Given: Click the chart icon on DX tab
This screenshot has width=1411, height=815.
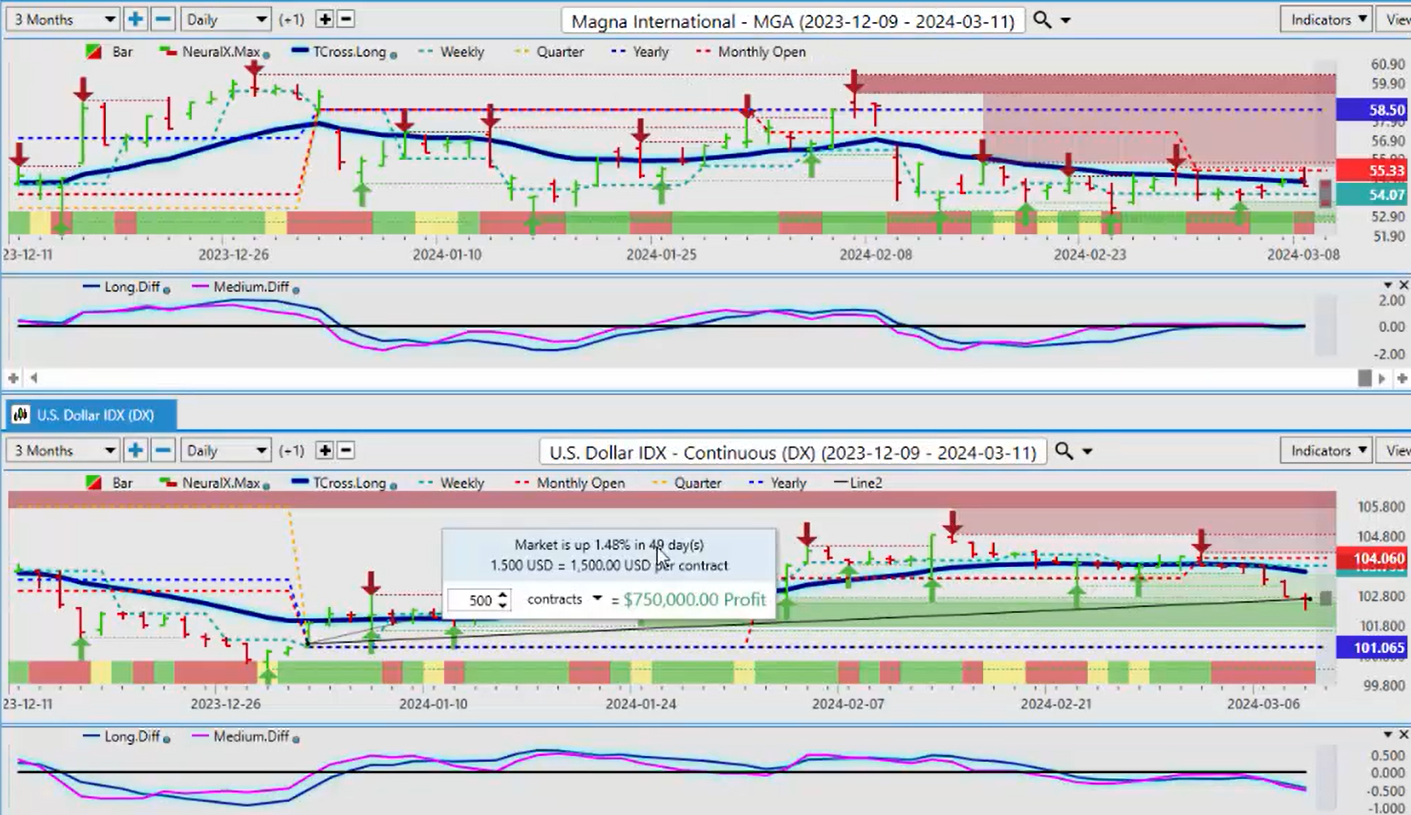Looking at the screenshot, I should click(x=21, y=414).
